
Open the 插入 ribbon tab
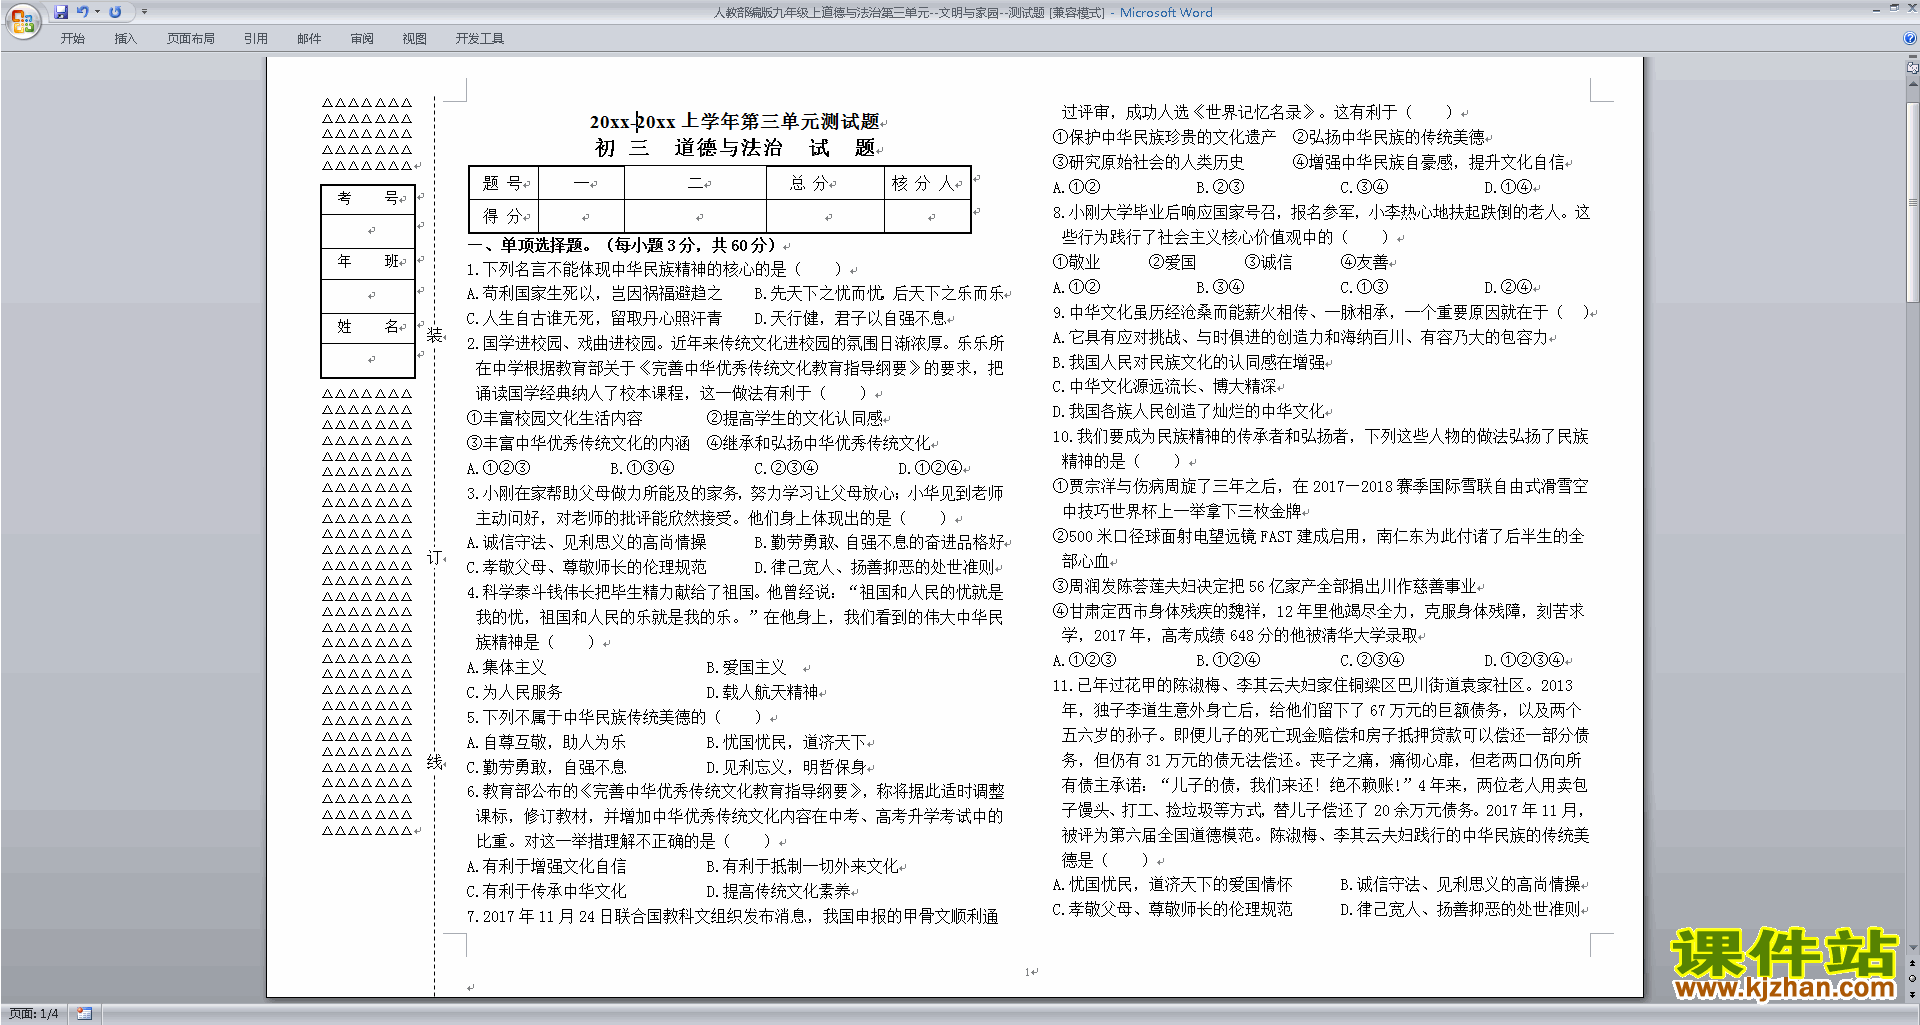pyautogui.click(x=125, y=38)
